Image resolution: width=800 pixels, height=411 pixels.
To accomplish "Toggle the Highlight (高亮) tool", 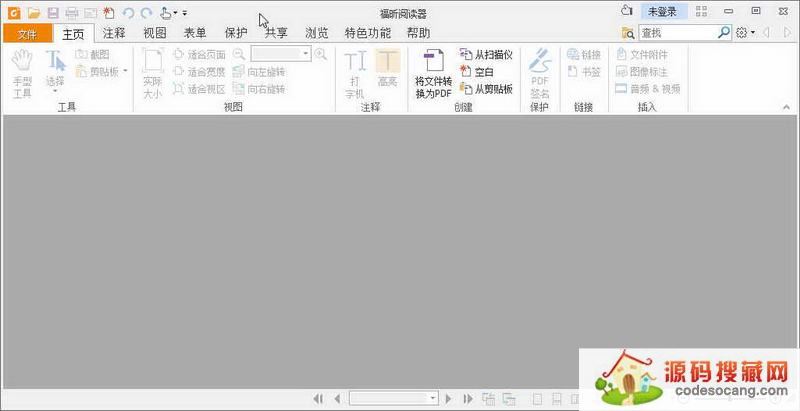I will pos(387,70).
